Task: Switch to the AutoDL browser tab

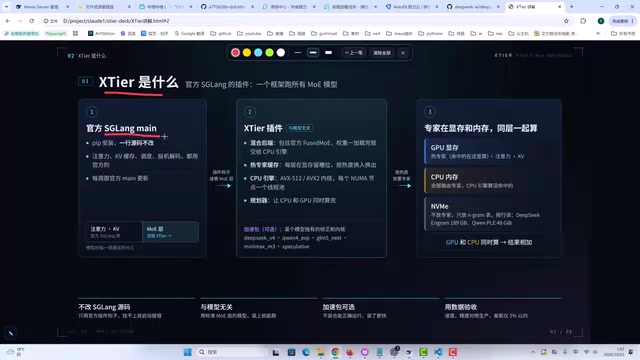Action: [x=411, y=7]
